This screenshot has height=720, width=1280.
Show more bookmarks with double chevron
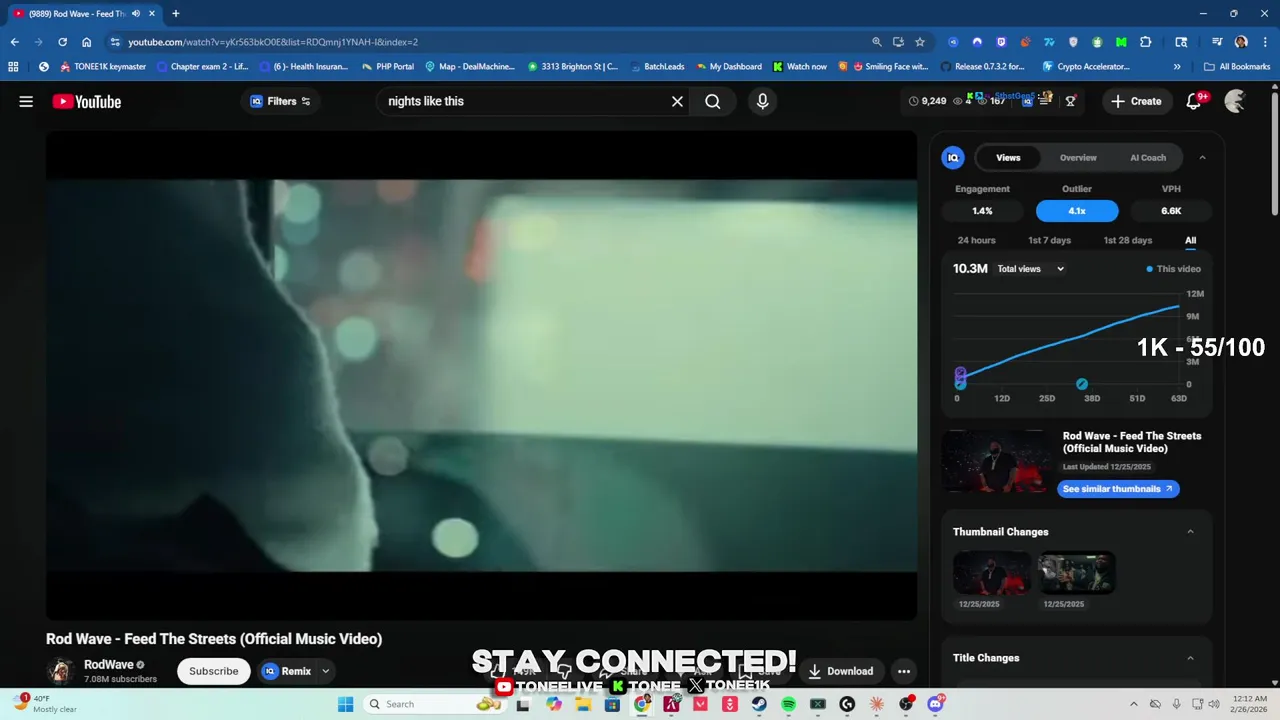coord(1177,67)
